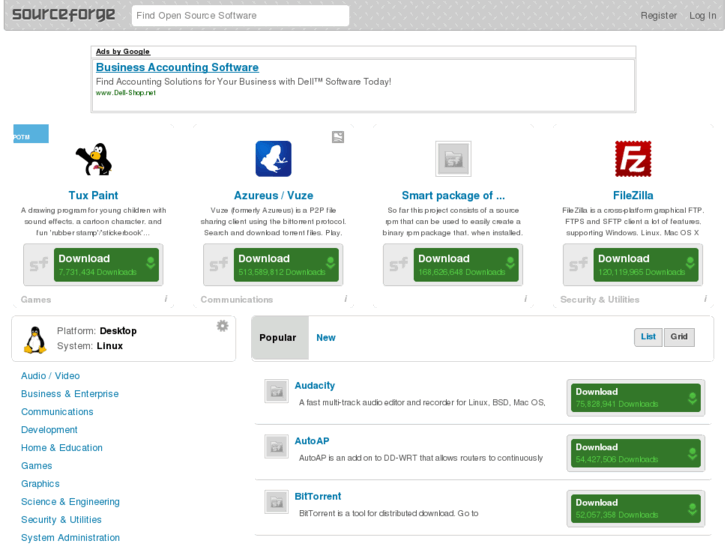This screenshot has width=727, height=545.
Task: Click the SourceForge logo
Action: 64,14
